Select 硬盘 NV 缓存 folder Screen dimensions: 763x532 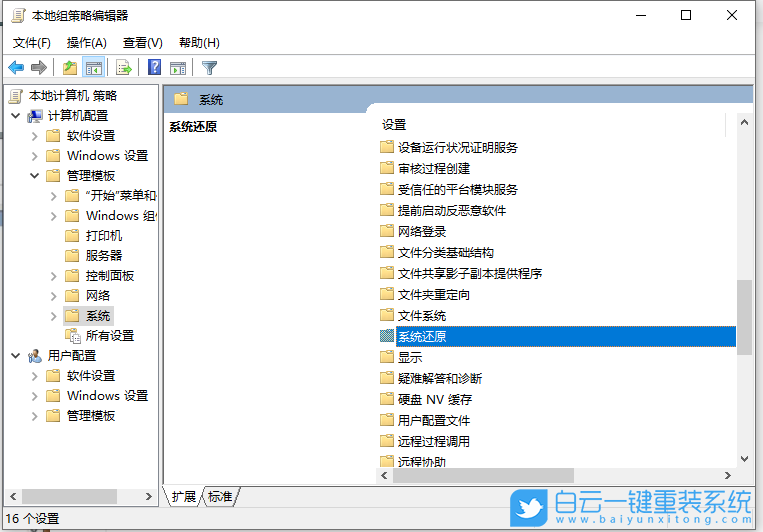(x=435, y=400)
